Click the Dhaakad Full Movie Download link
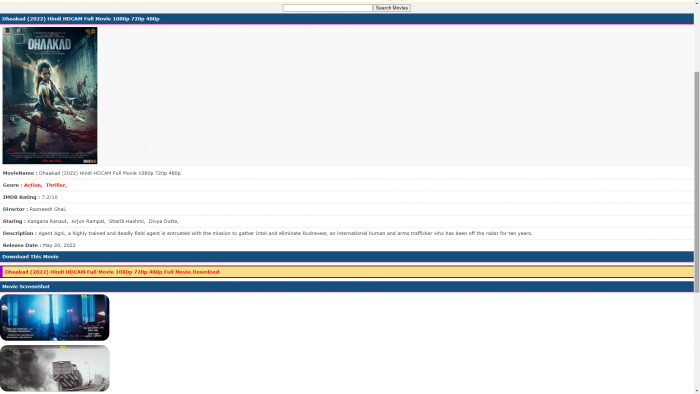The image size is (700, 394). point(112,272)
